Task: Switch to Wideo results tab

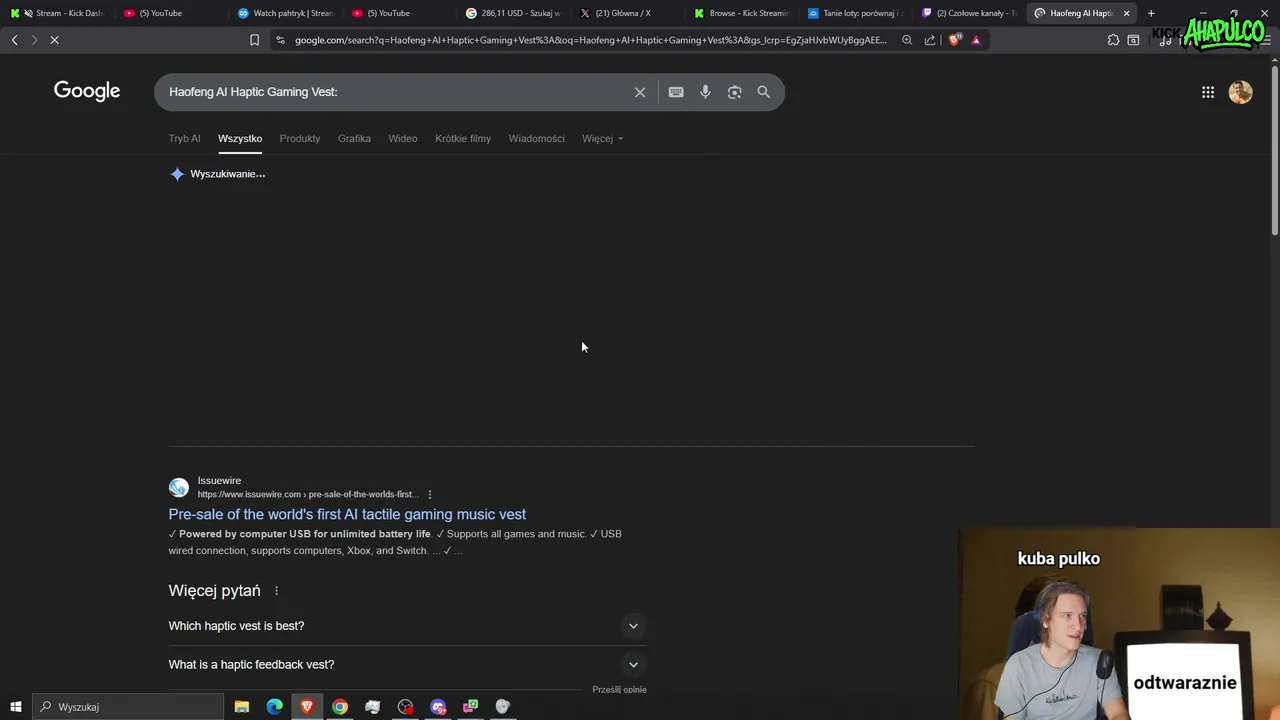Action: pyautogui.click(x=403, y=138)
